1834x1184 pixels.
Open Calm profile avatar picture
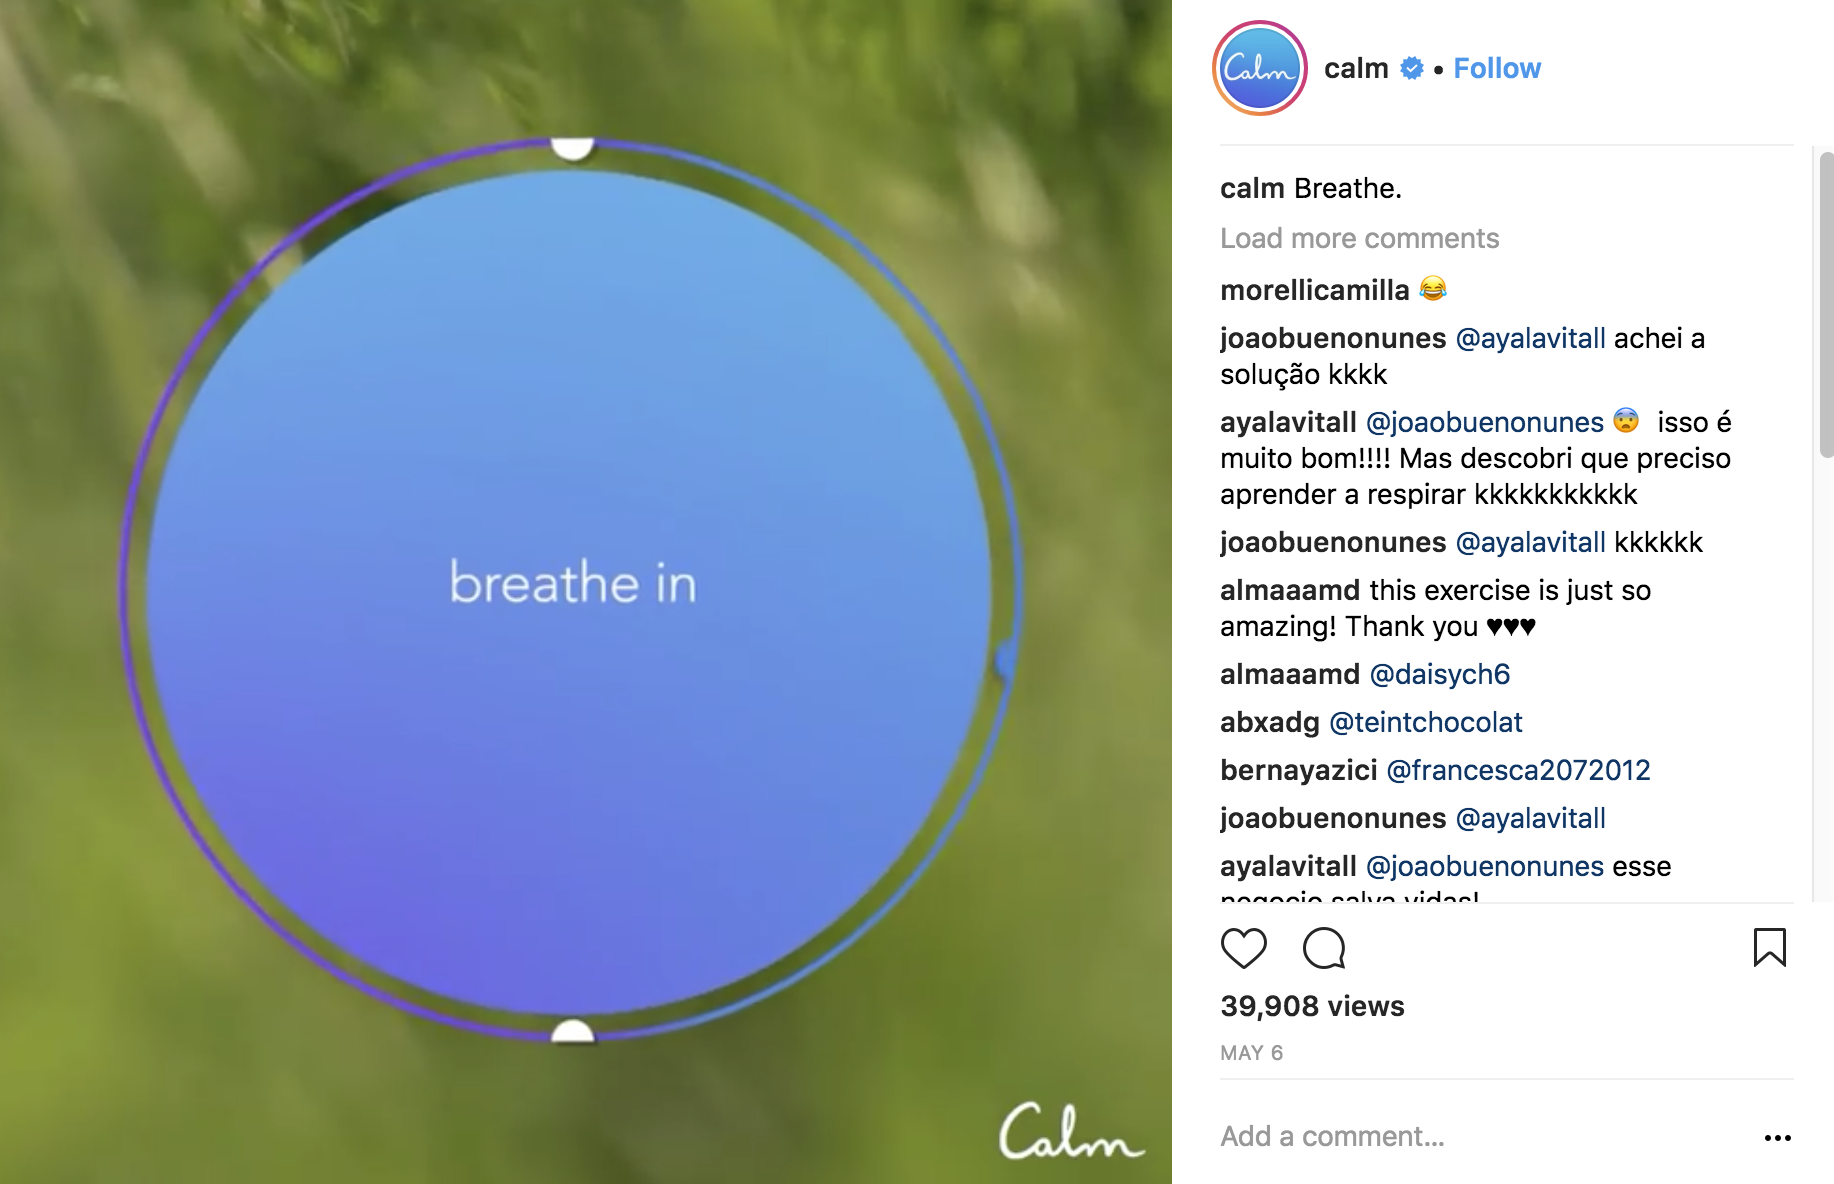click(1260, 68)
